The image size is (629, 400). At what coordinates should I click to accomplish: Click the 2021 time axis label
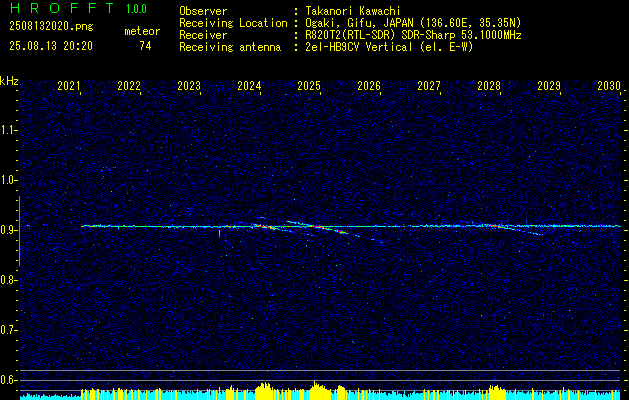click(x=69, y=85)
